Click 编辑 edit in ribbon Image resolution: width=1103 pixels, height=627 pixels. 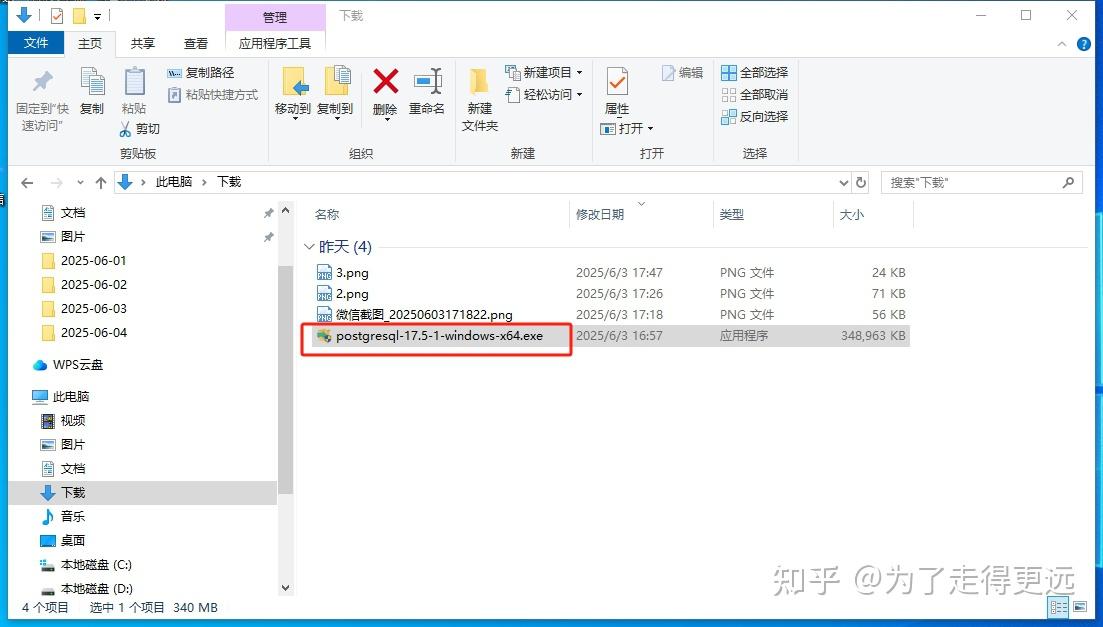(x=682, y=72)
